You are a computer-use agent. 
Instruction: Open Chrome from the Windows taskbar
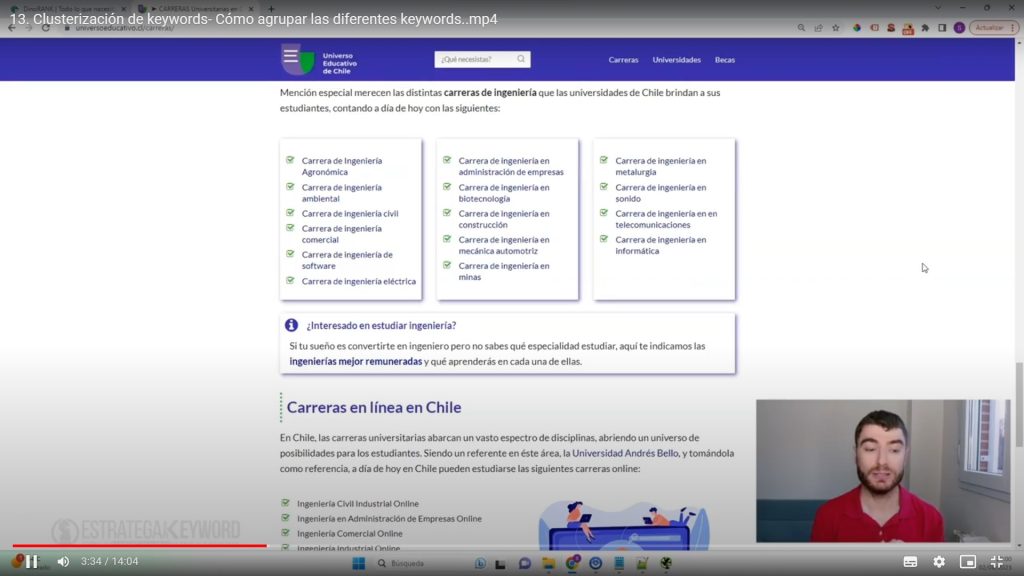coord(571,563)
